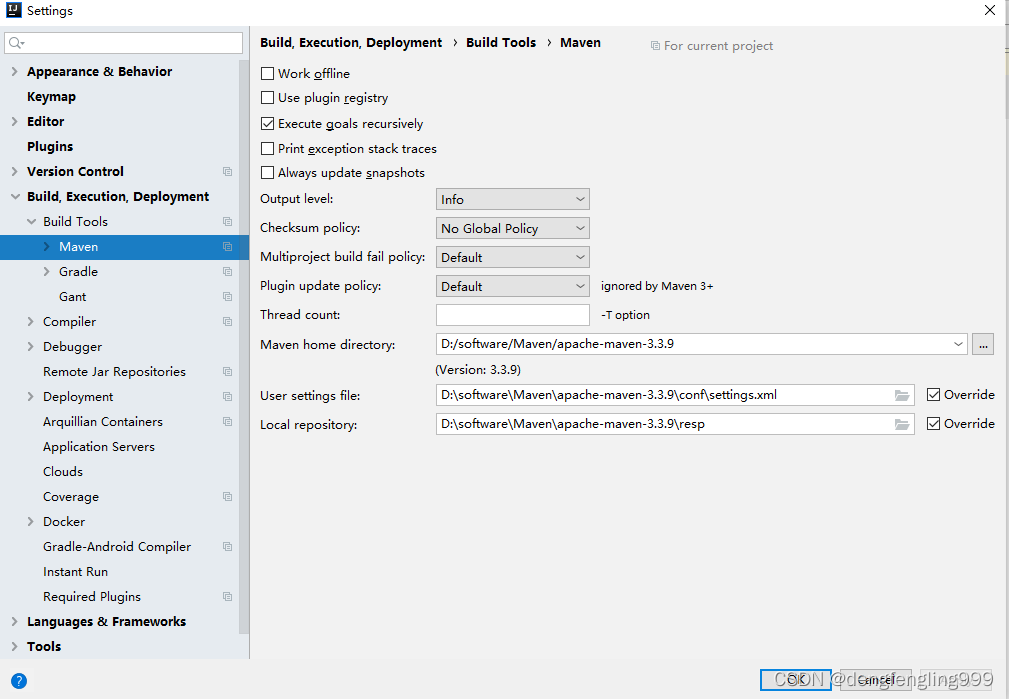The image size is (1009, 699).
Task: Open the Maven home directory dropdown arrow
Action: [958, 344]
